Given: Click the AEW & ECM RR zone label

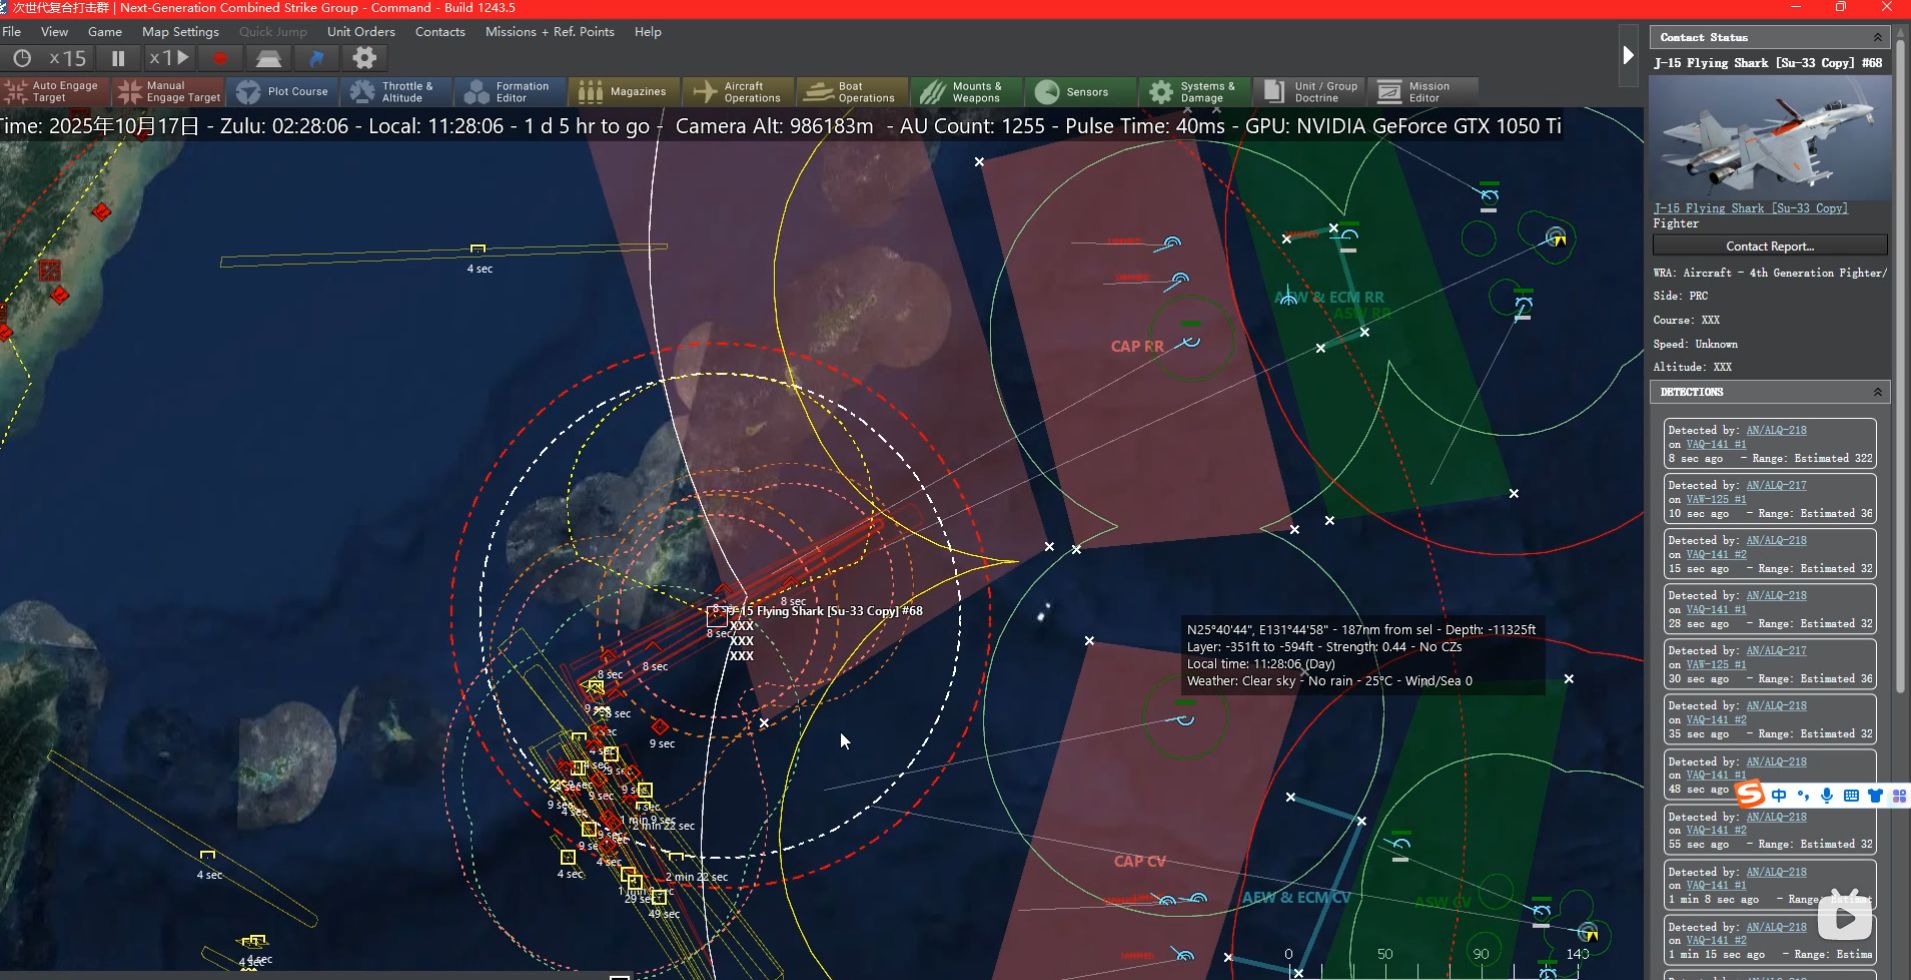Looking at the screenshot, I should point(1330,297).
